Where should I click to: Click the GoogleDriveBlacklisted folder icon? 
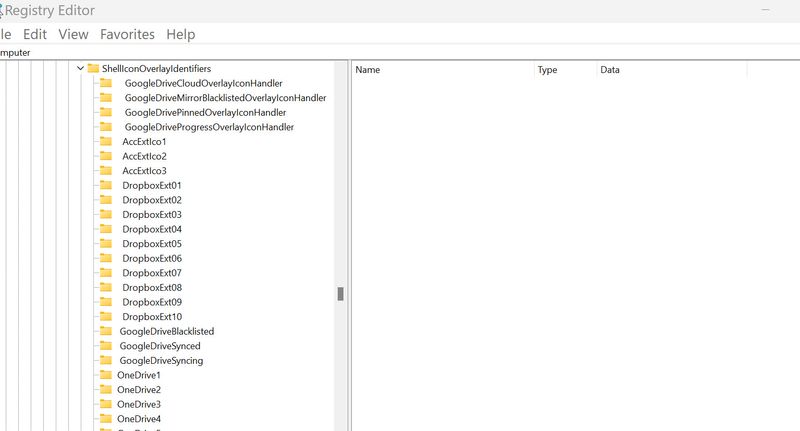pos(106,331)
